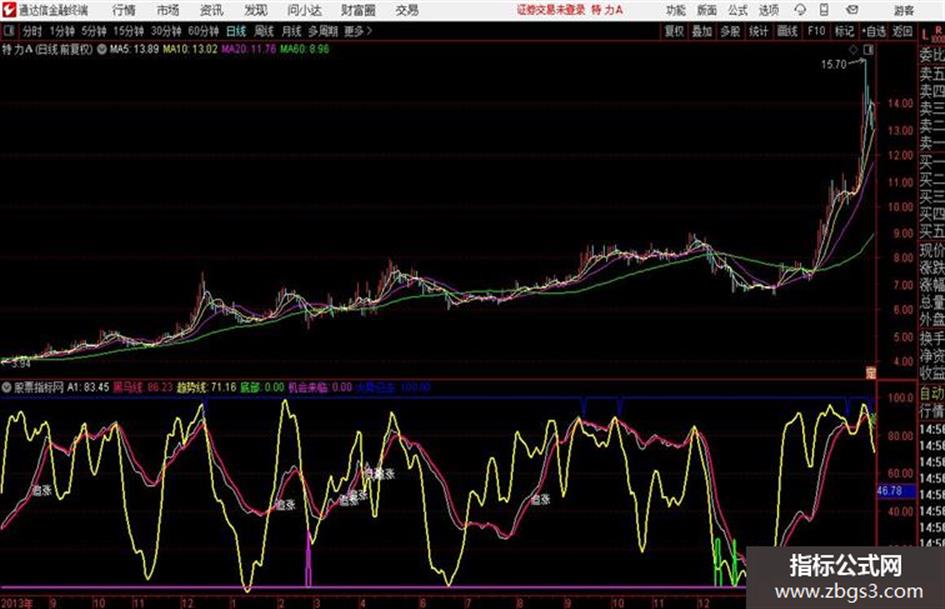Open the 行情 menu
Image resolution: width=945 pixels, height=609 pixels.
tap(124, 10)
